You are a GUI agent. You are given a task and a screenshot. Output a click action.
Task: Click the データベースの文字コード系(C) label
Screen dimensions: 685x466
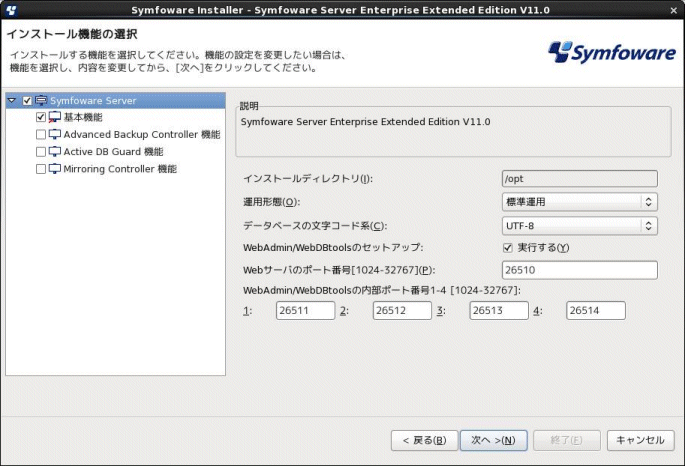(x=315, y=226)
